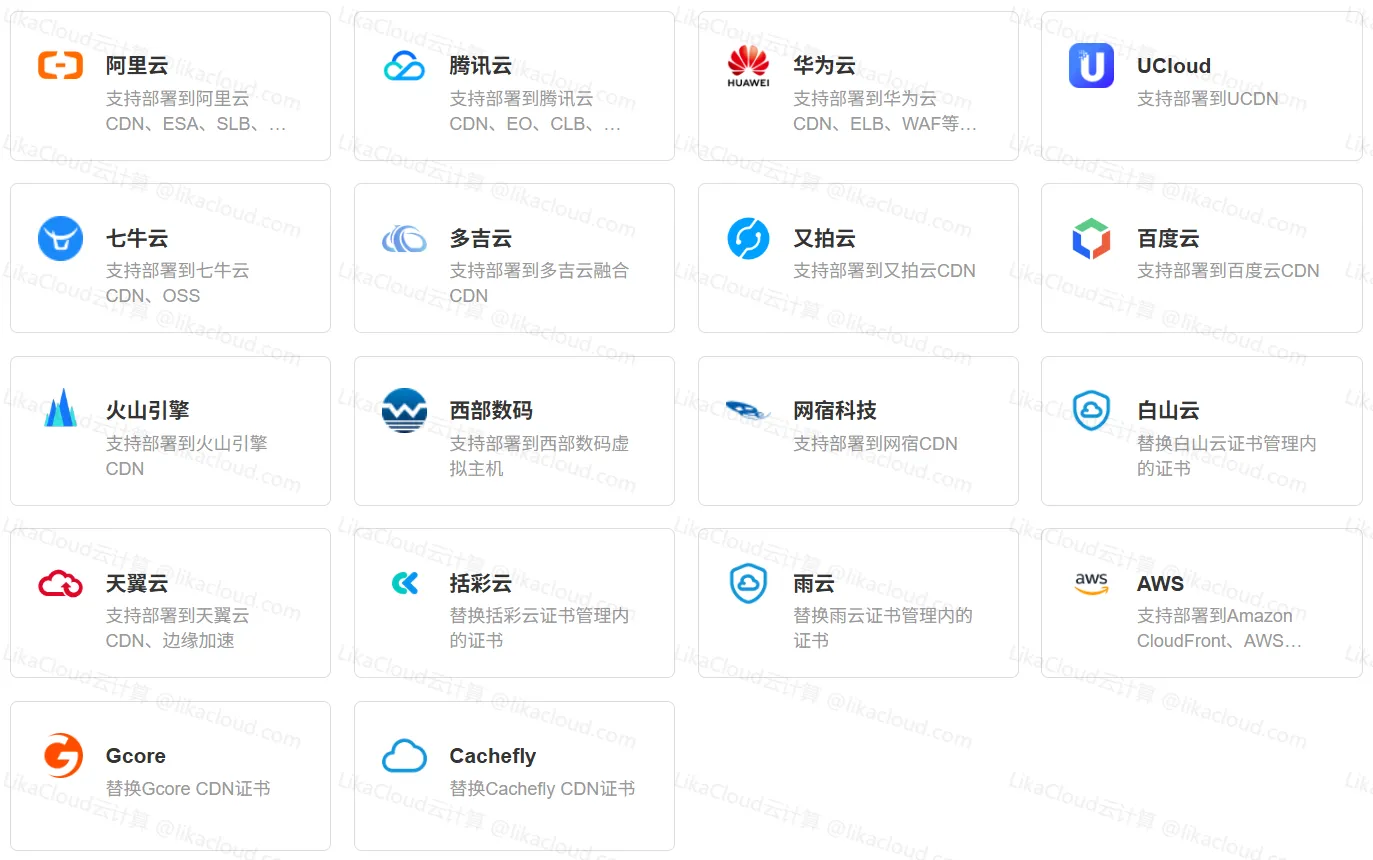Click the 雨云 shield cloud icon

(748, 583)
